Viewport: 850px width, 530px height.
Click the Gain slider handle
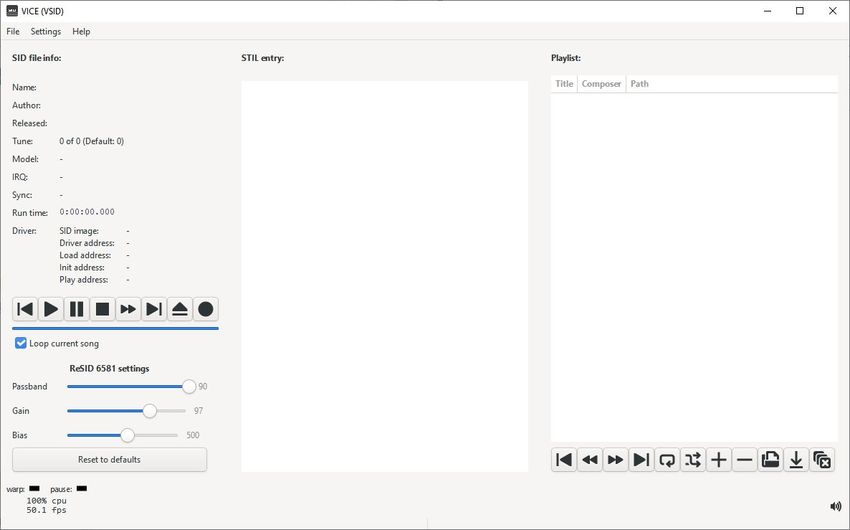tap(150, 411)
